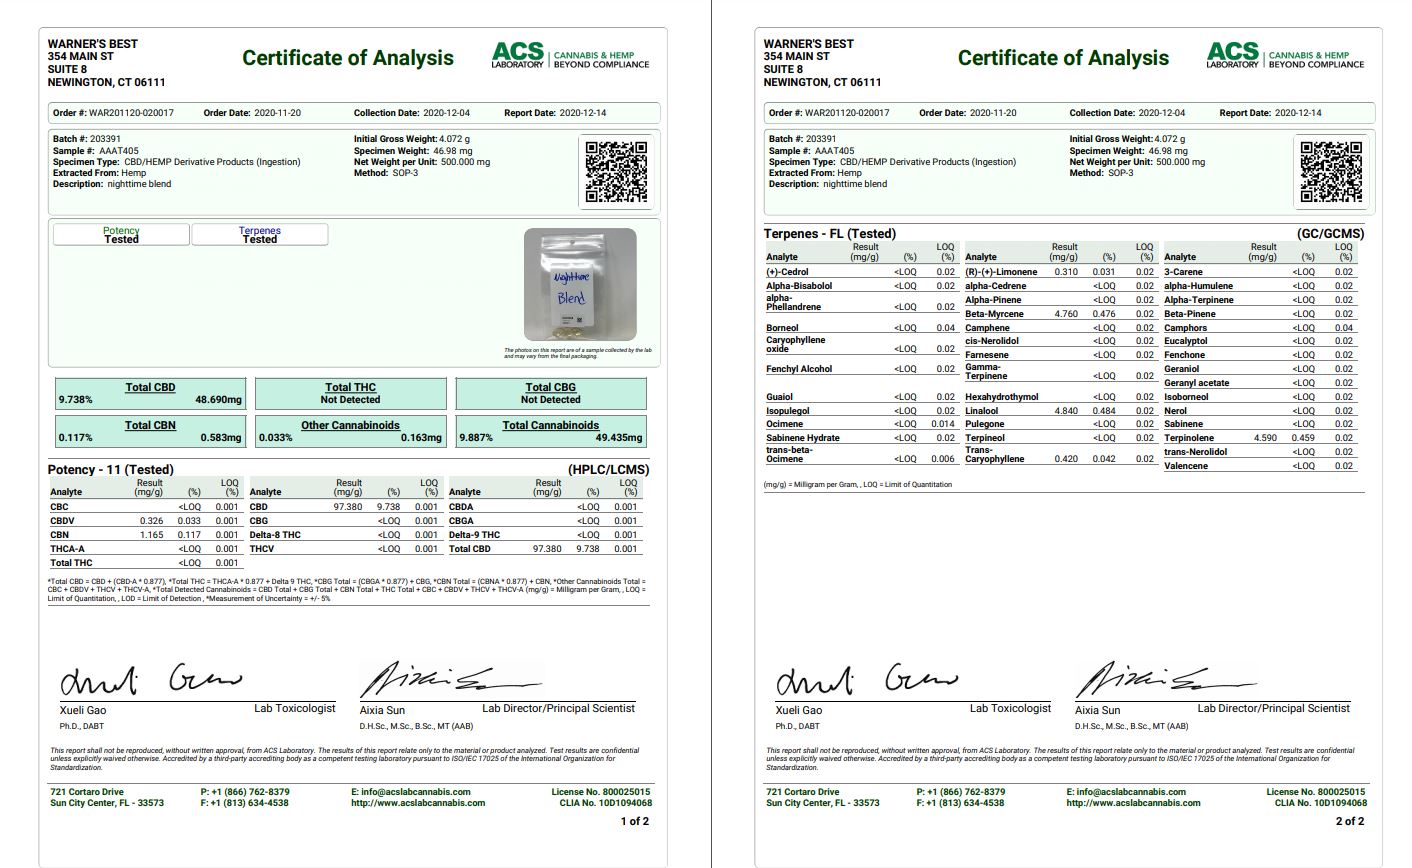Open the Nighttime Blend sample photo
1412x868 pixels.
pos(580,285)
